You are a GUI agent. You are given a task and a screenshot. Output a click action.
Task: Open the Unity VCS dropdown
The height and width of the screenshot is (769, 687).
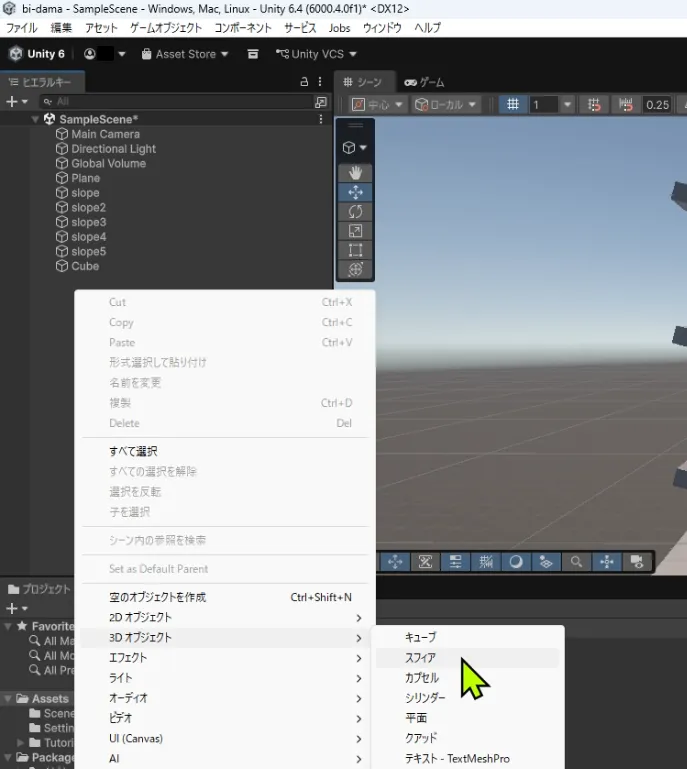click(316, 54)
